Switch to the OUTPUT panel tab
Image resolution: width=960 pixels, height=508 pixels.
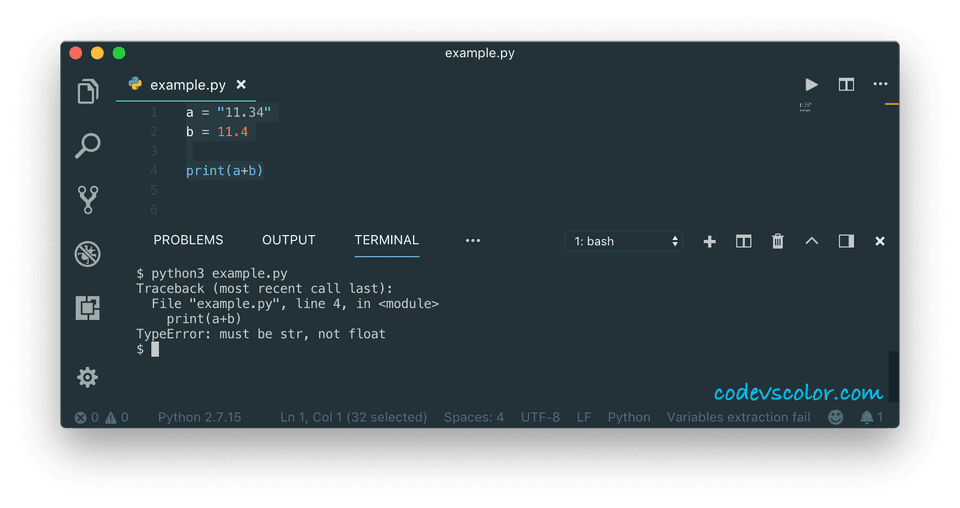(288, 240)
